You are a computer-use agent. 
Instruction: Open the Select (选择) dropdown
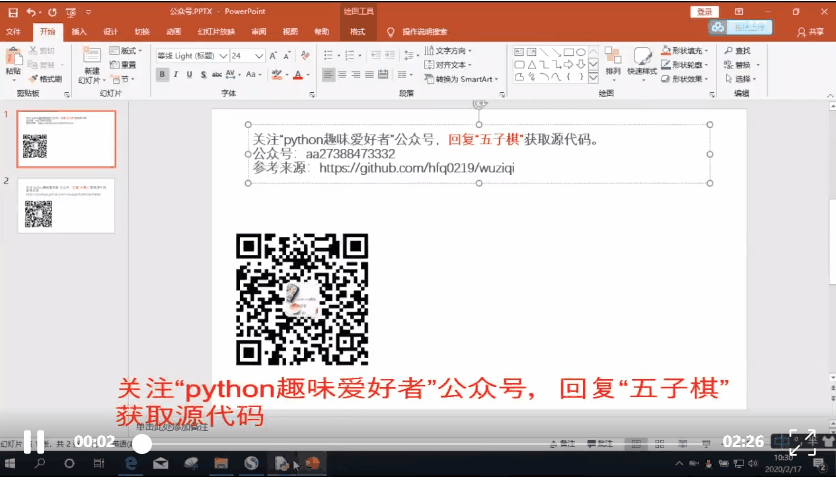740,79
